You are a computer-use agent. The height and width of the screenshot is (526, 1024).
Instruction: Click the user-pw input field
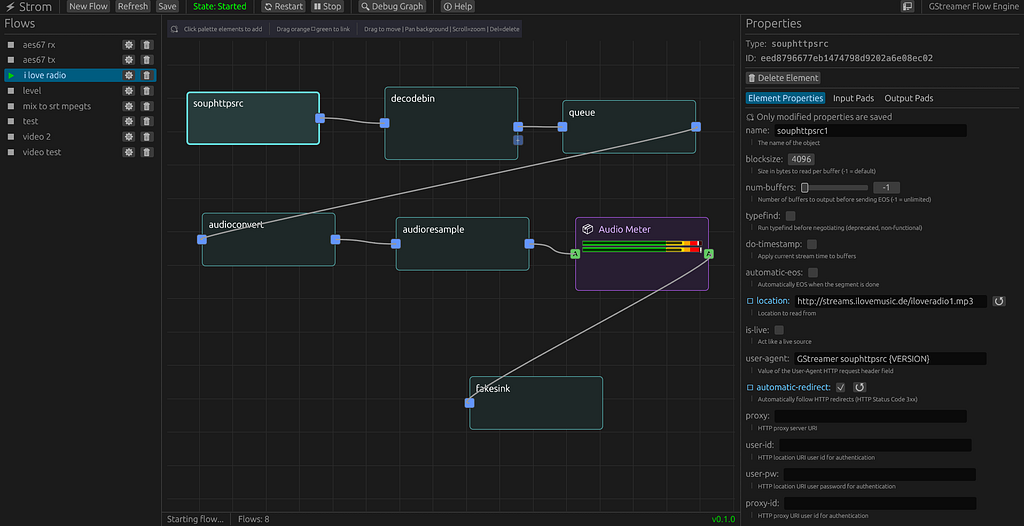pos(880,474)
